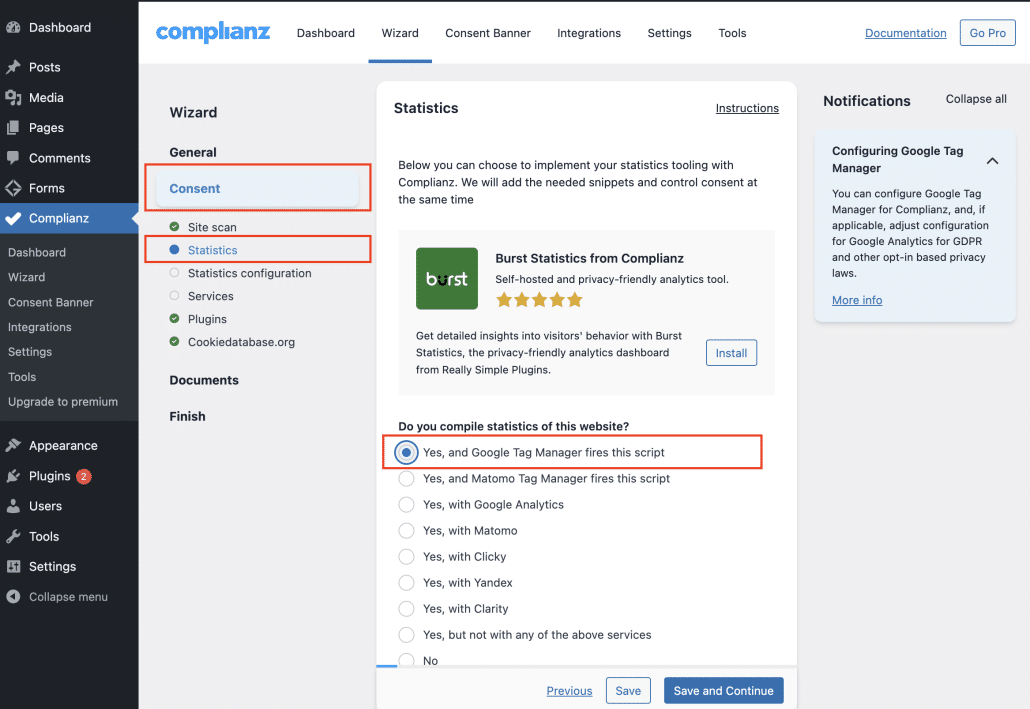Click the Media icon in the sidebar
This screenshot has width=1030, height=709.
pos(13,97)
